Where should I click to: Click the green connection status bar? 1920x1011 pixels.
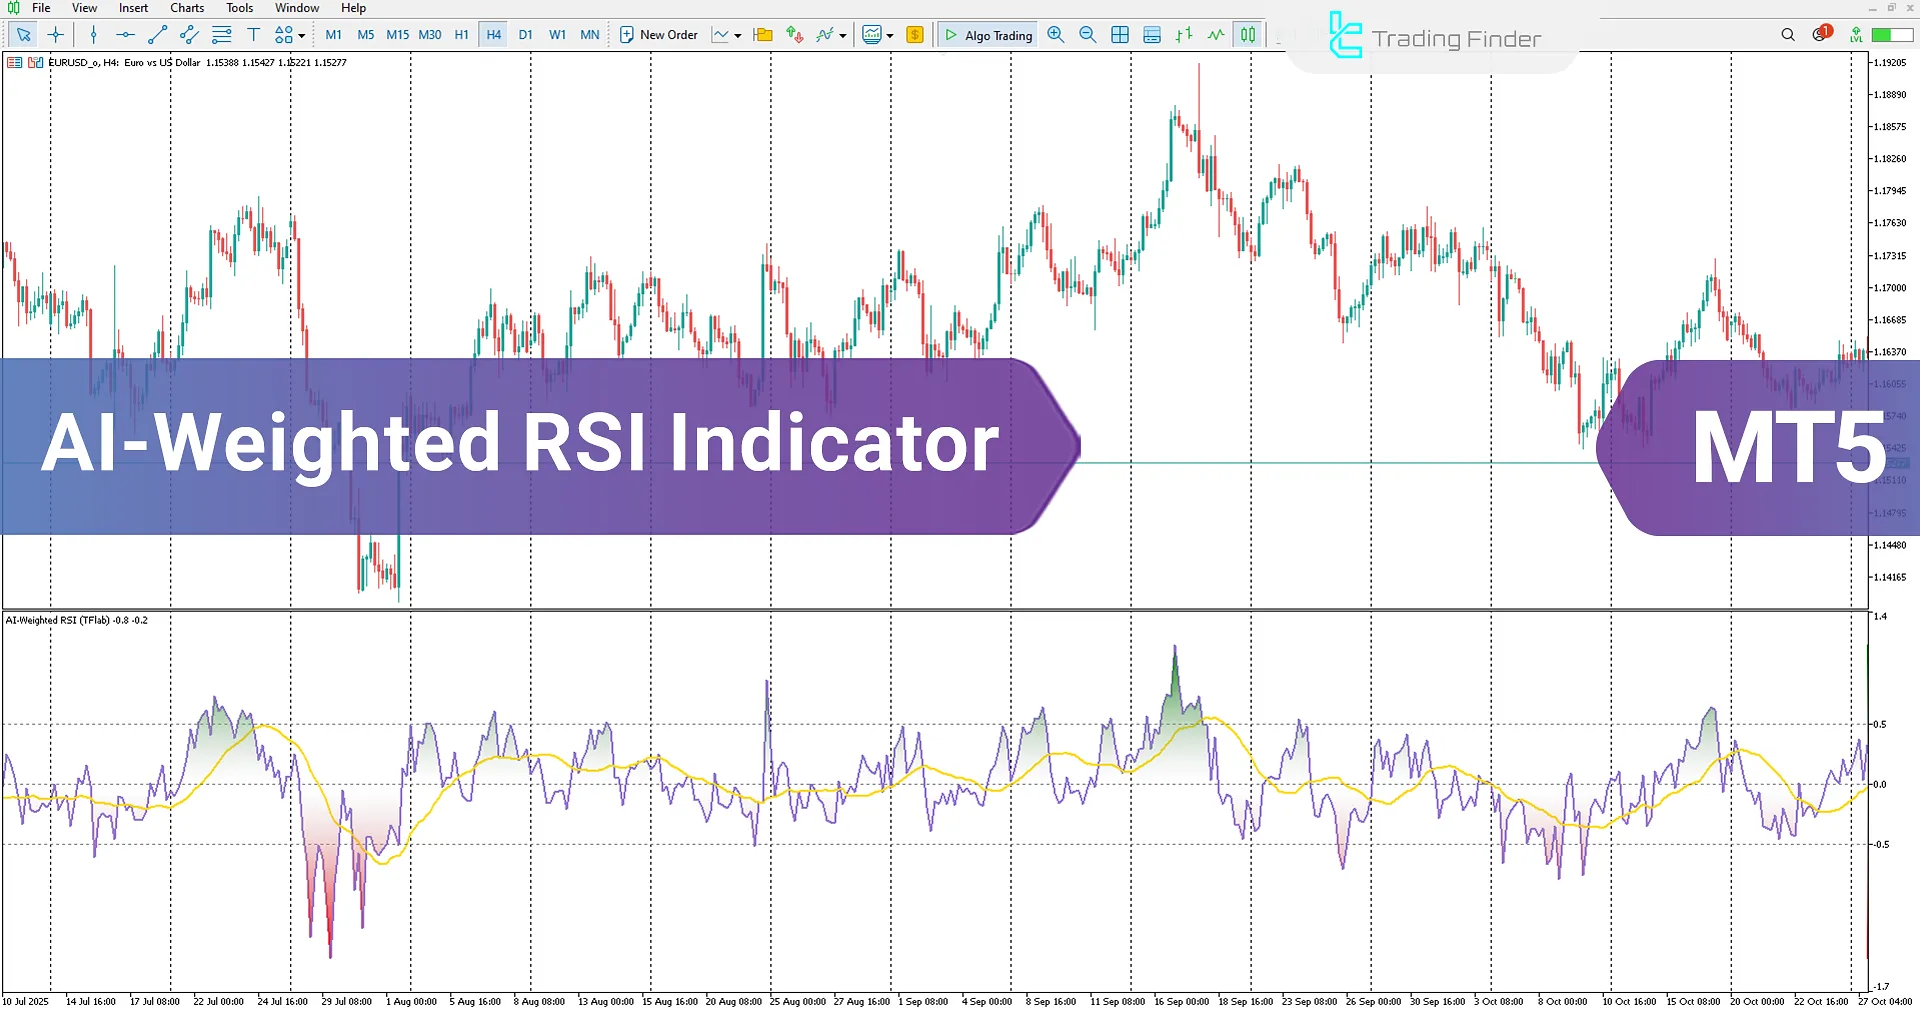(x=1890, y=33)
